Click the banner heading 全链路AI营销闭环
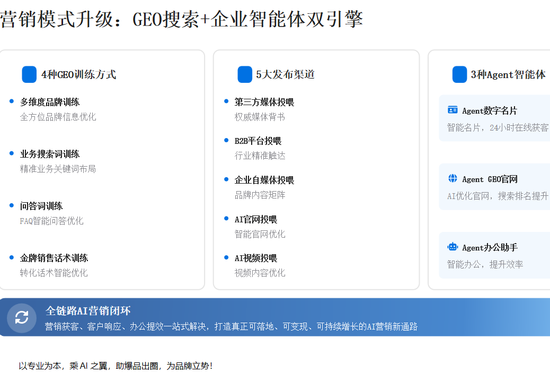The width and height of the screenshot is (550, 381). point(88,311)
